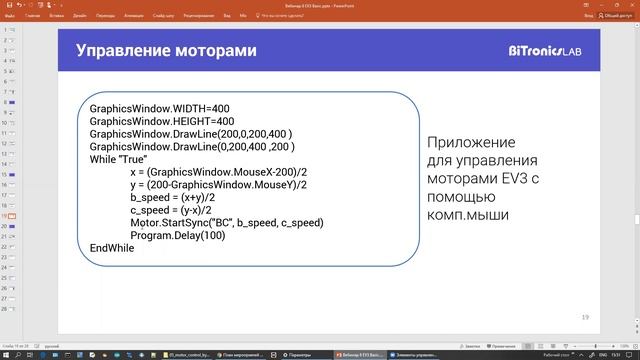Select slide 19 thumbnail in slide panel
This screenshot has width=640, height=360.
point(12,216)
